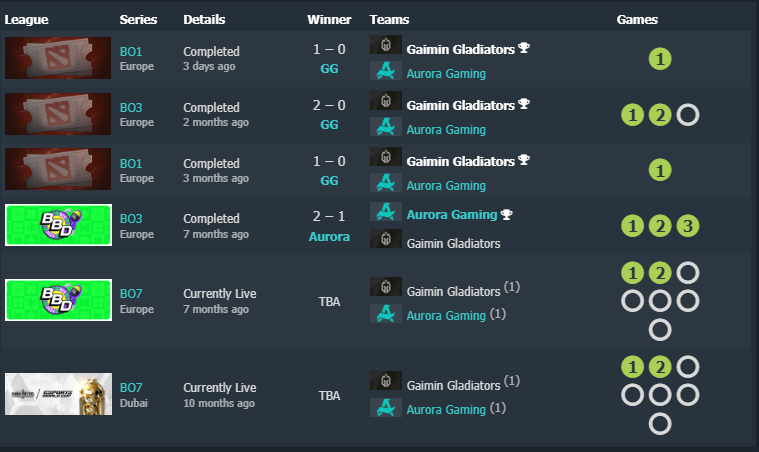This screenshot has width=759, height=452.
Task: Click Aurora Gaming logo in first row
Action: click(386, 72)
